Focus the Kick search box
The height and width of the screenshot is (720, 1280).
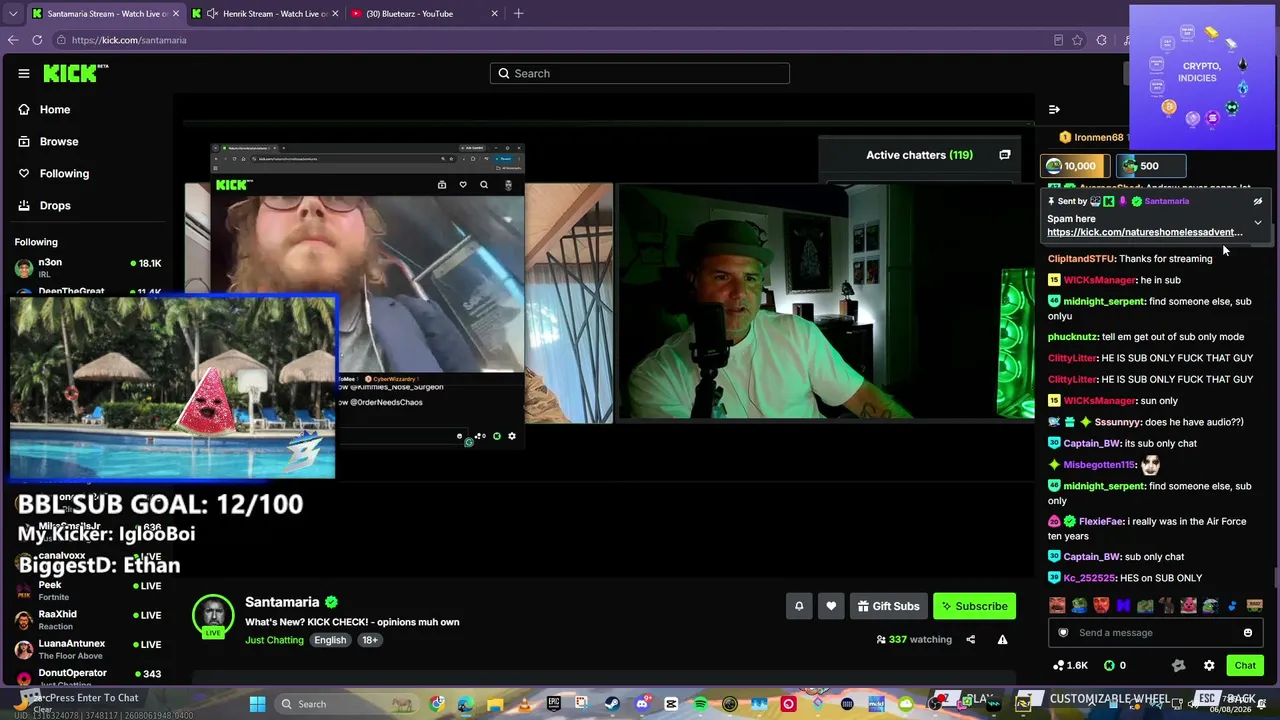click(x=640, y=73)
